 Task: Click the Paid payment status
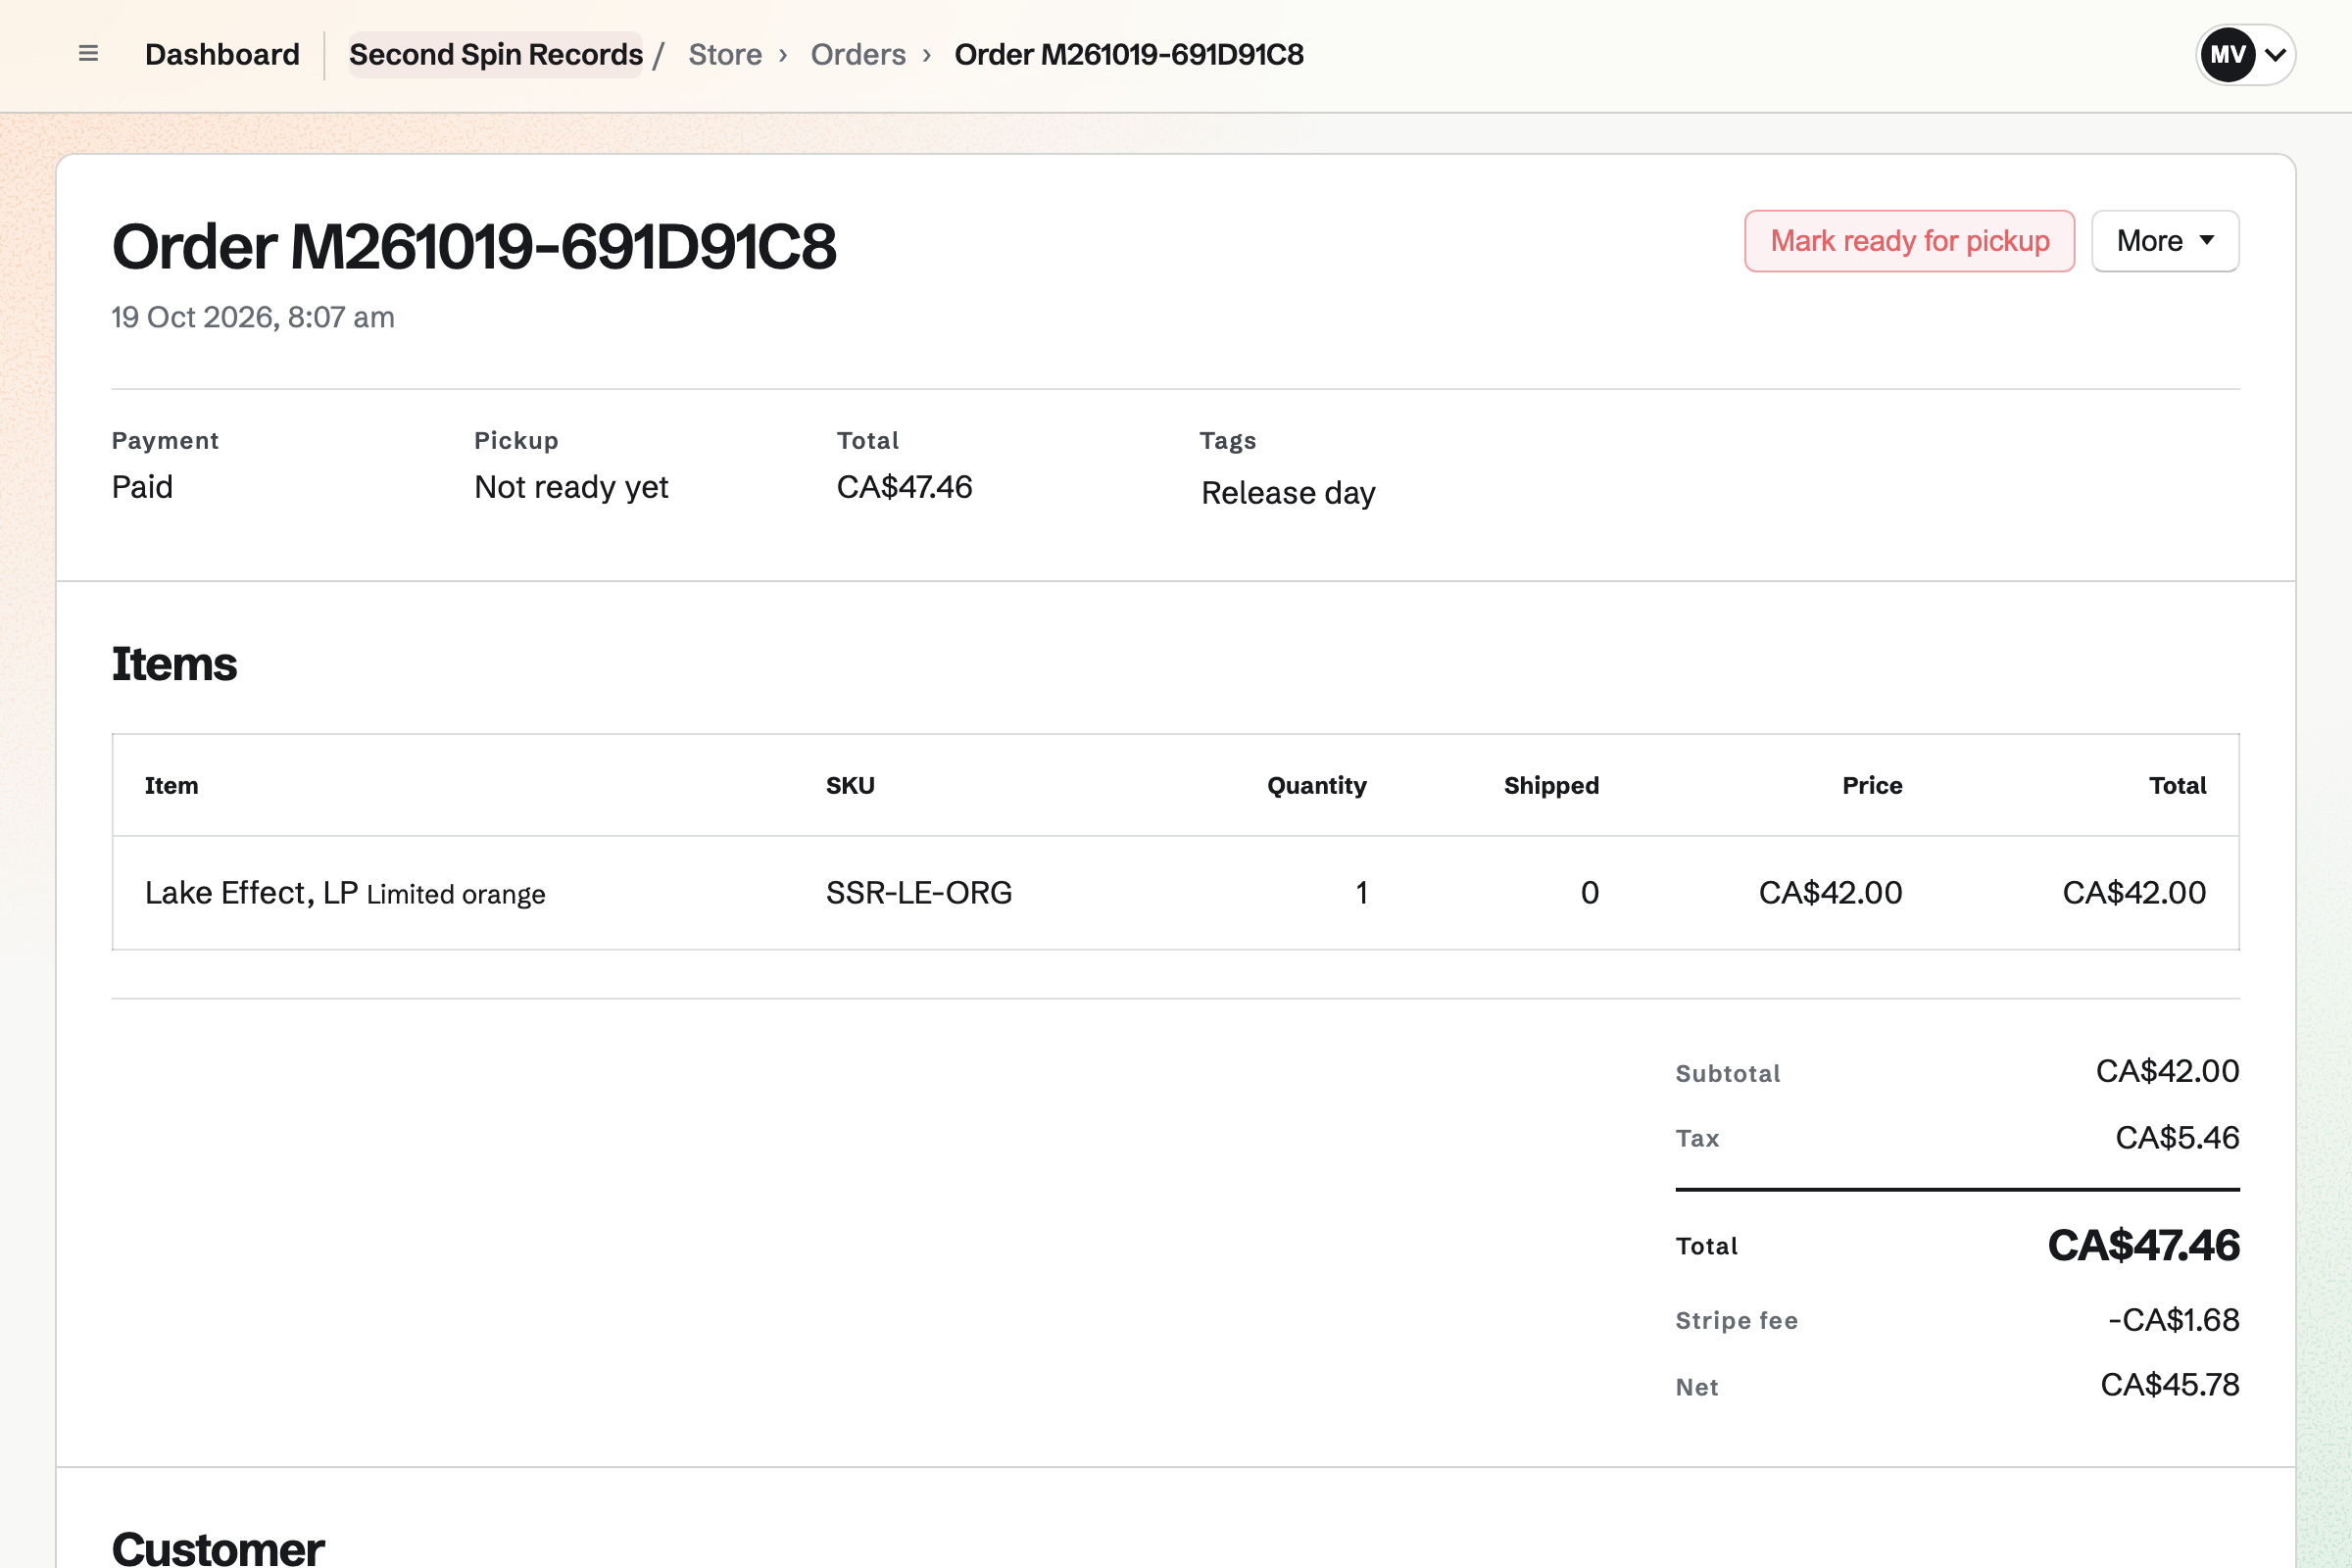[x=142, y=487]
